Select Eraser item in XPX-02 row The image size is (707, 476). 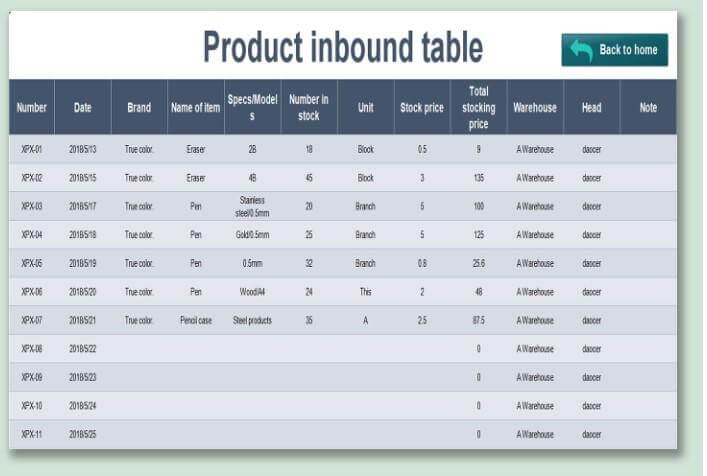[x=196, y=178]
